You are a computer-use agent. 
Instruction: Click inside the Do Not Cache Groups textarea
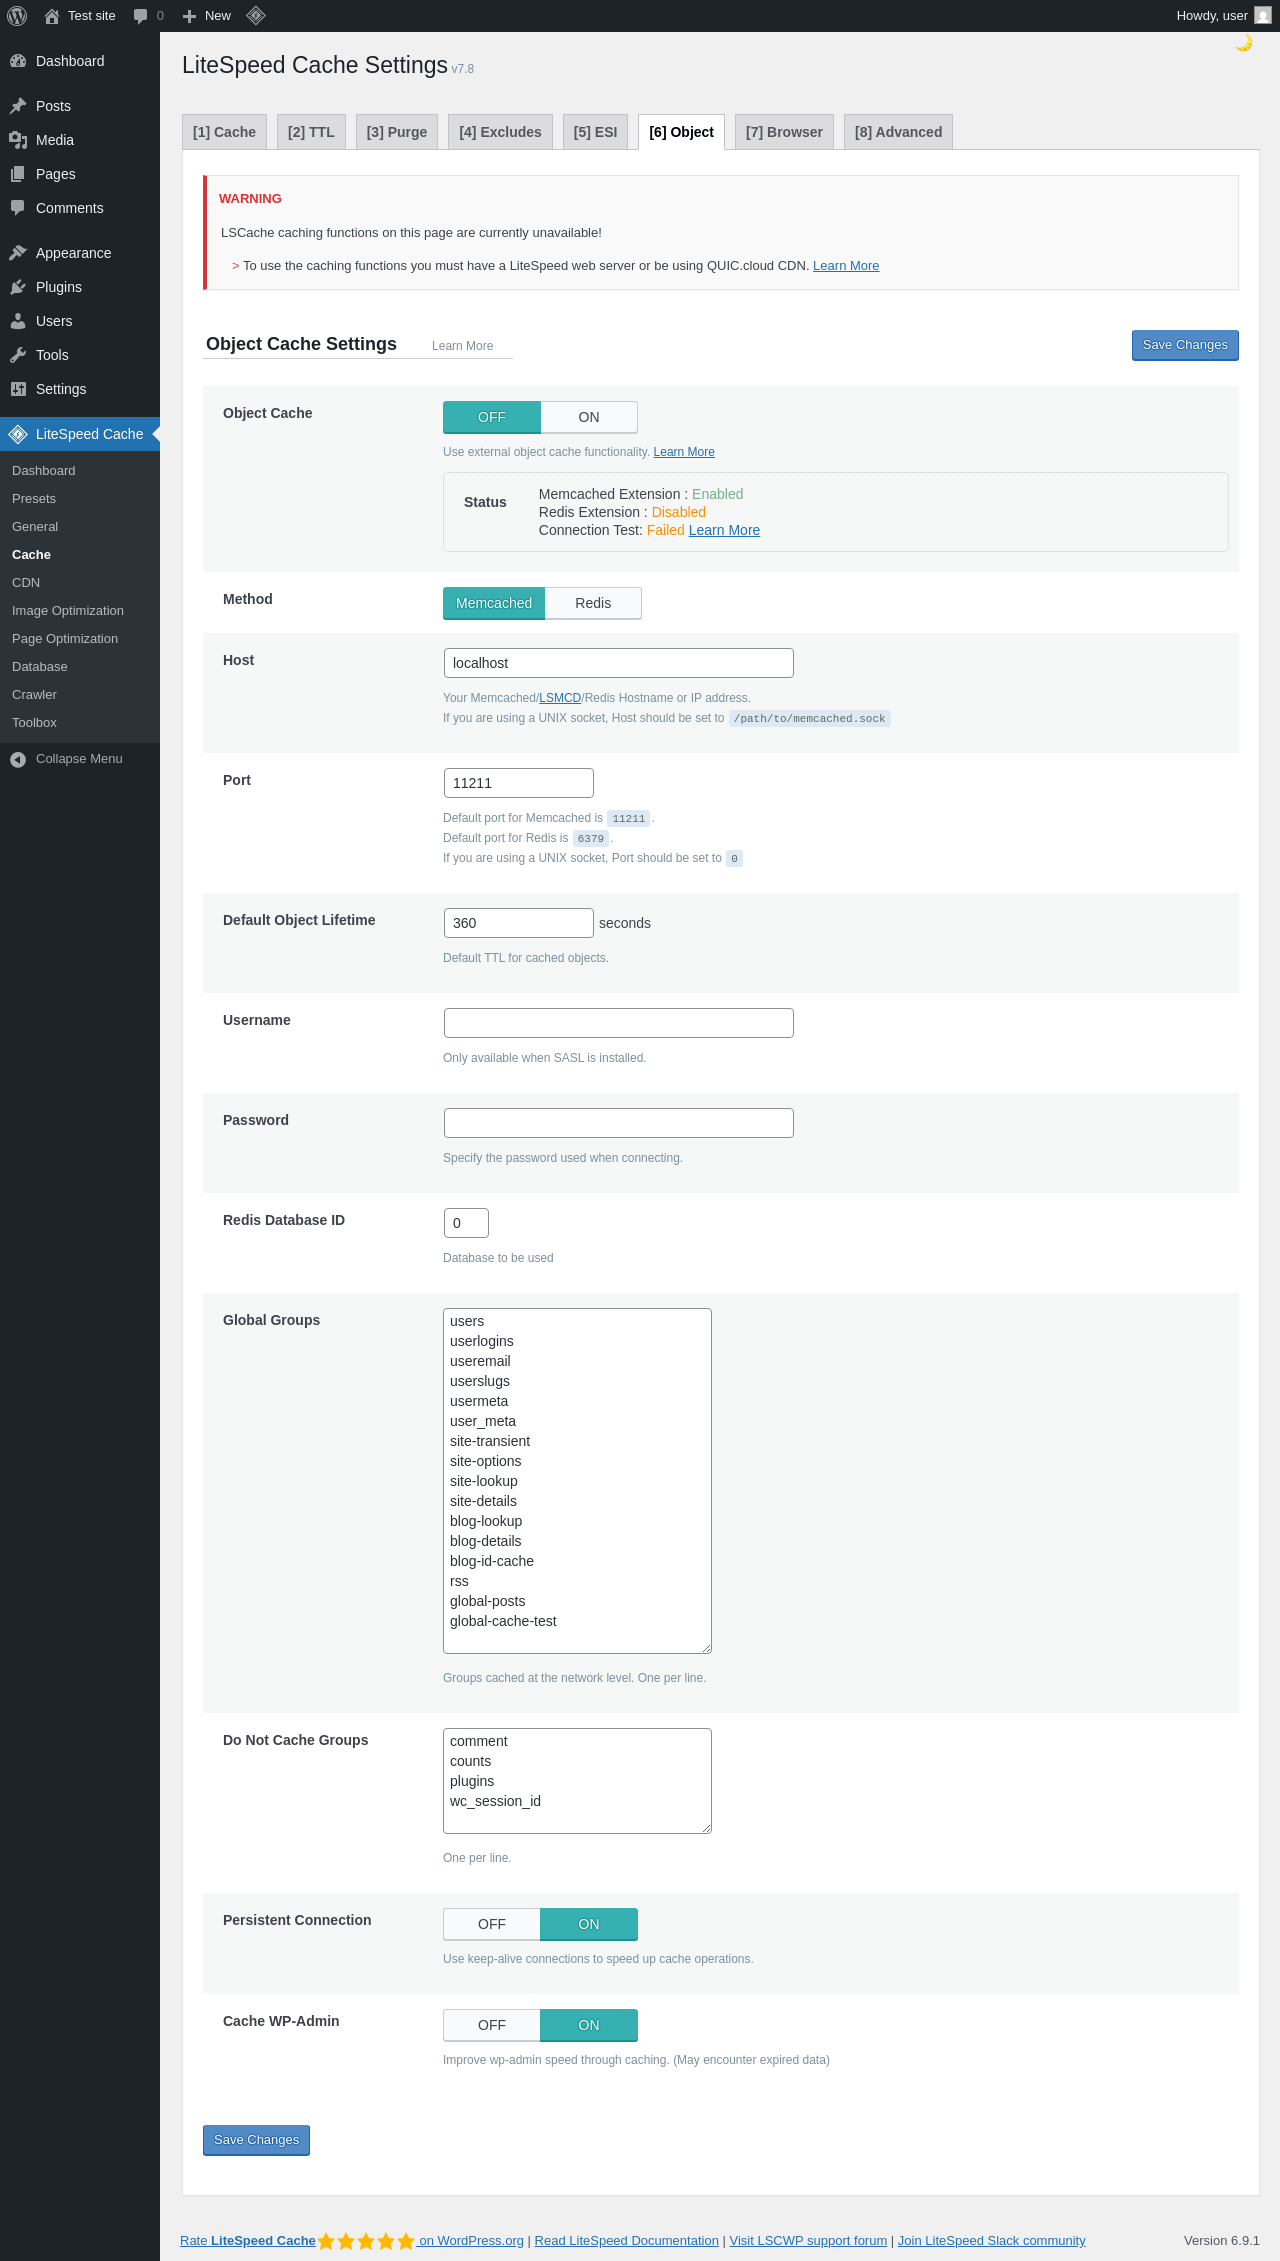(x=577, y=1781)
